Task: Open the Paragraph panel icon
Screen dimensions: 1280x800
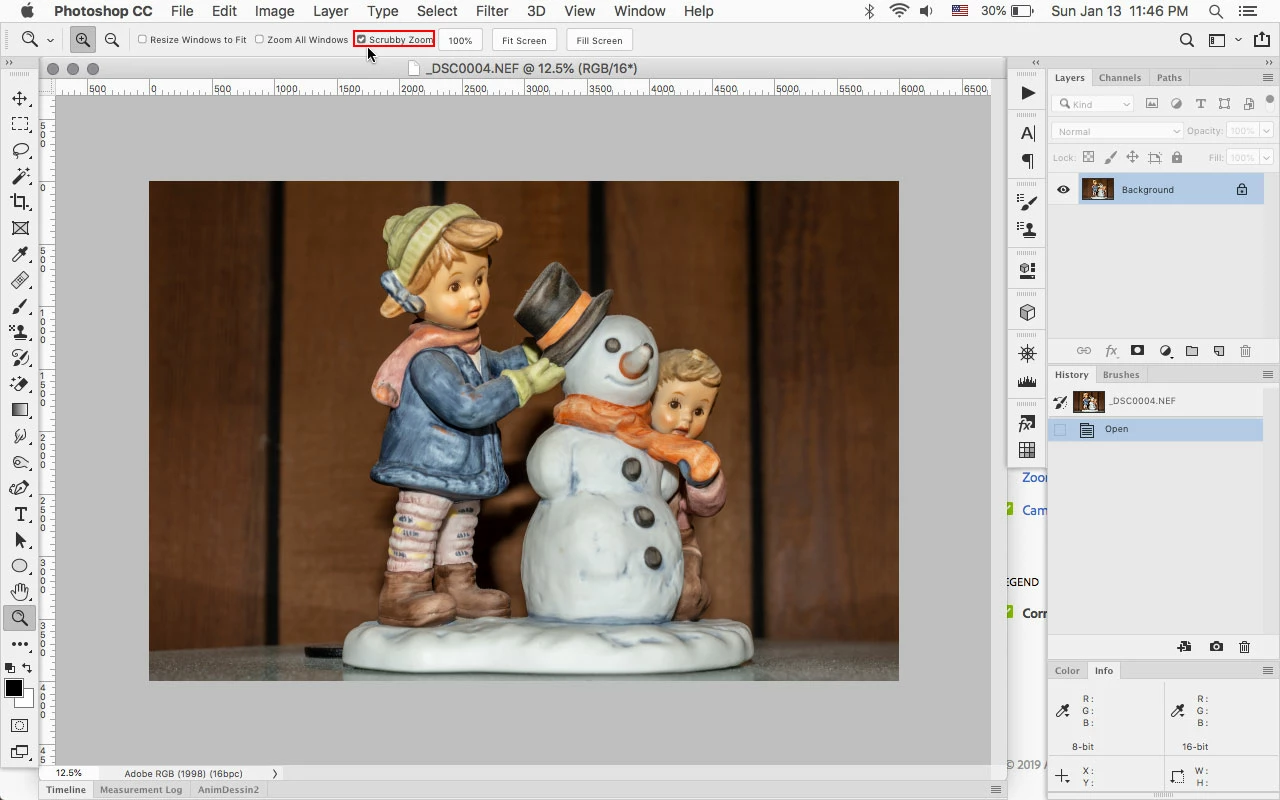Action: (1028, 161)
